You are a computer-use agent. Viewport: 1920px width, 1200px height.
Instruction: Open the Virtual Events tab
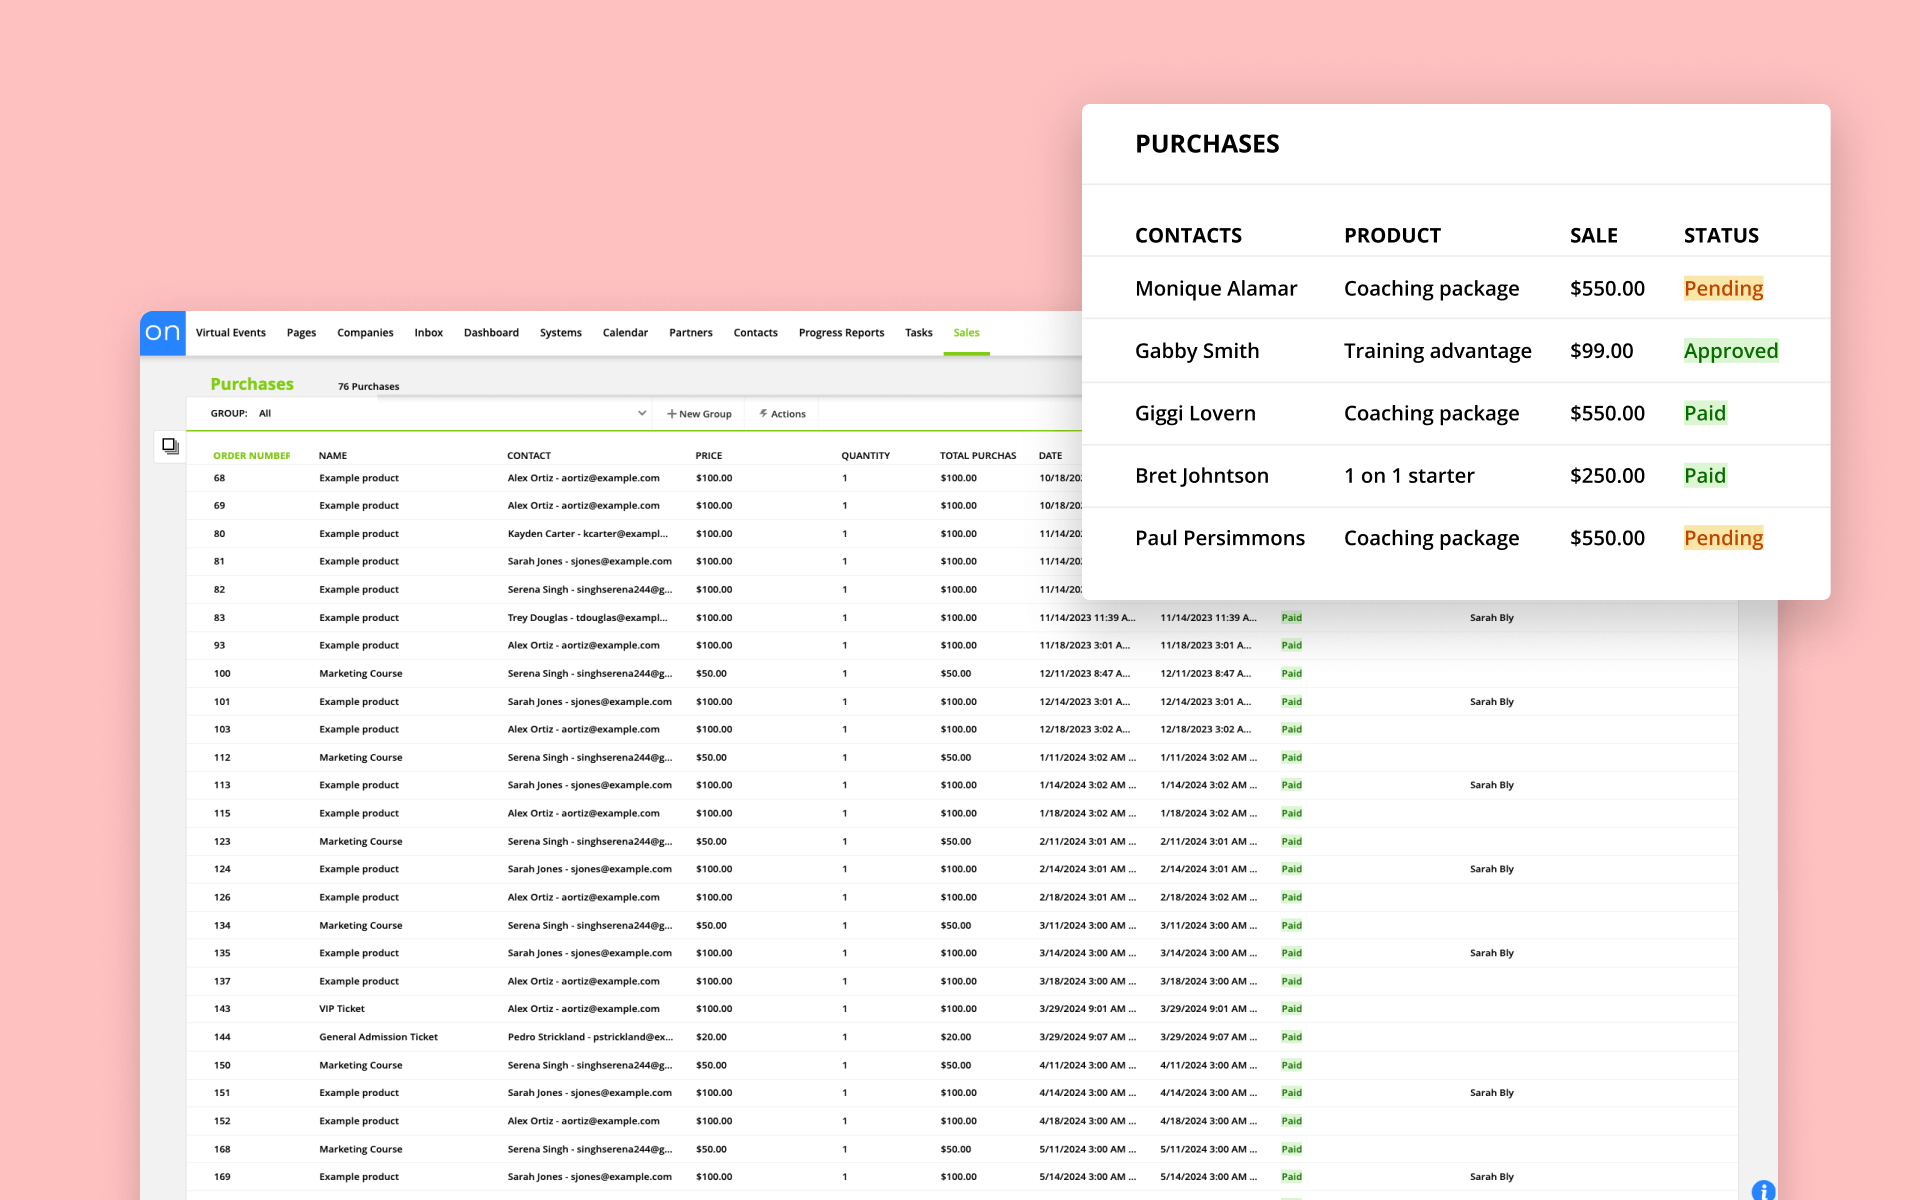click(230, 333)
